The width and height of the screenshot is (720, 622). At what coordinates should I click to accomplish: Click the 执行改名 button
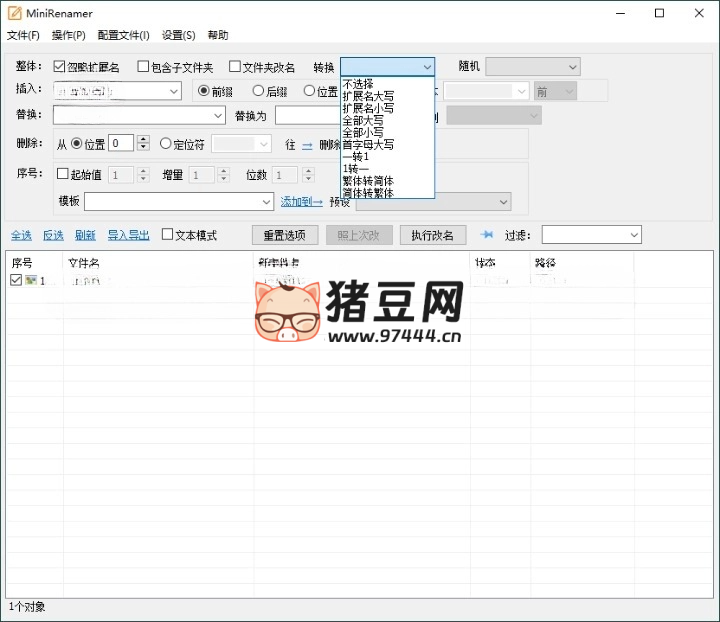[x=433, y=235]
